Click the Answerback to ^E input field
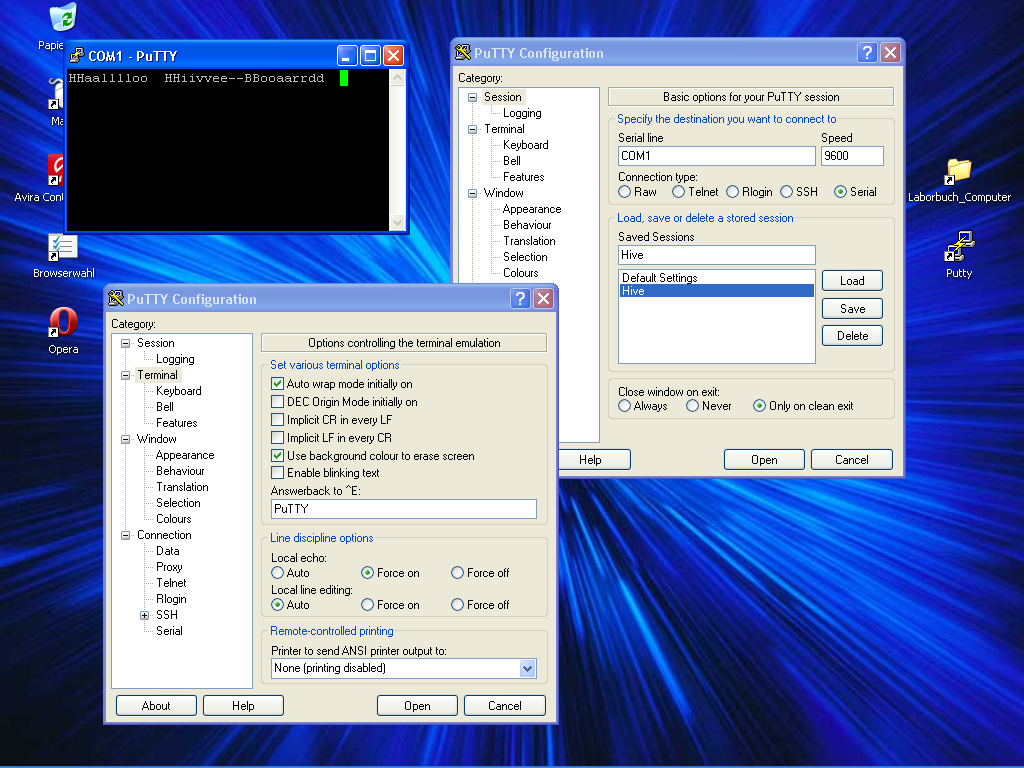The height and width of the screenshot is (768, 1024). [404, 509]
